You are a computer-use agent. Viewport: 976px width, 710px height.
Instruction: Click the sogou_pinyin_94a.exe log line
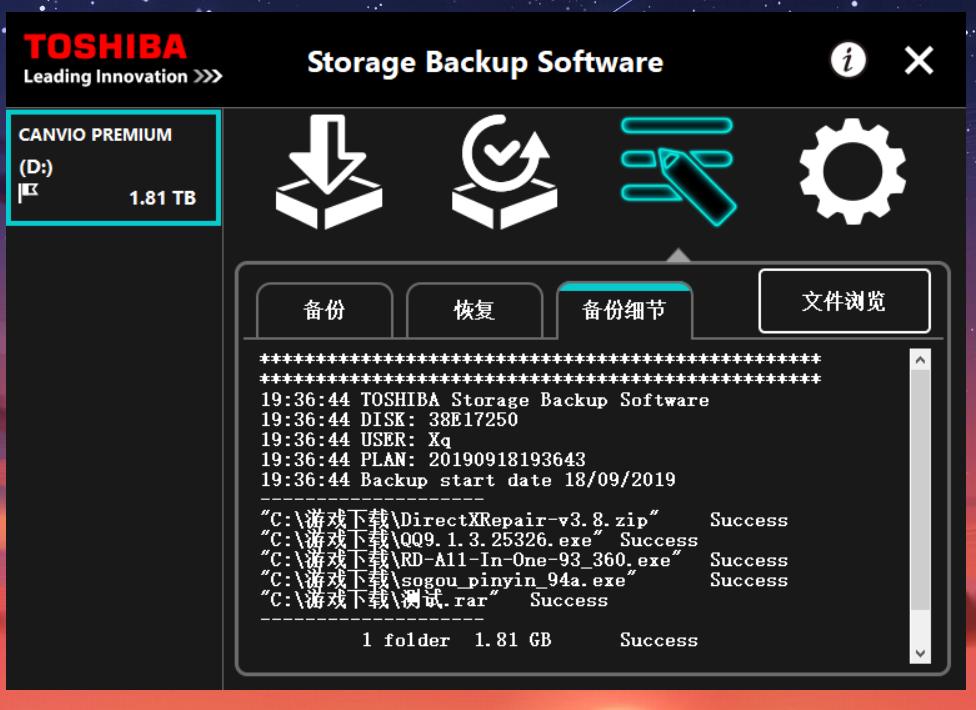[524, 579]
